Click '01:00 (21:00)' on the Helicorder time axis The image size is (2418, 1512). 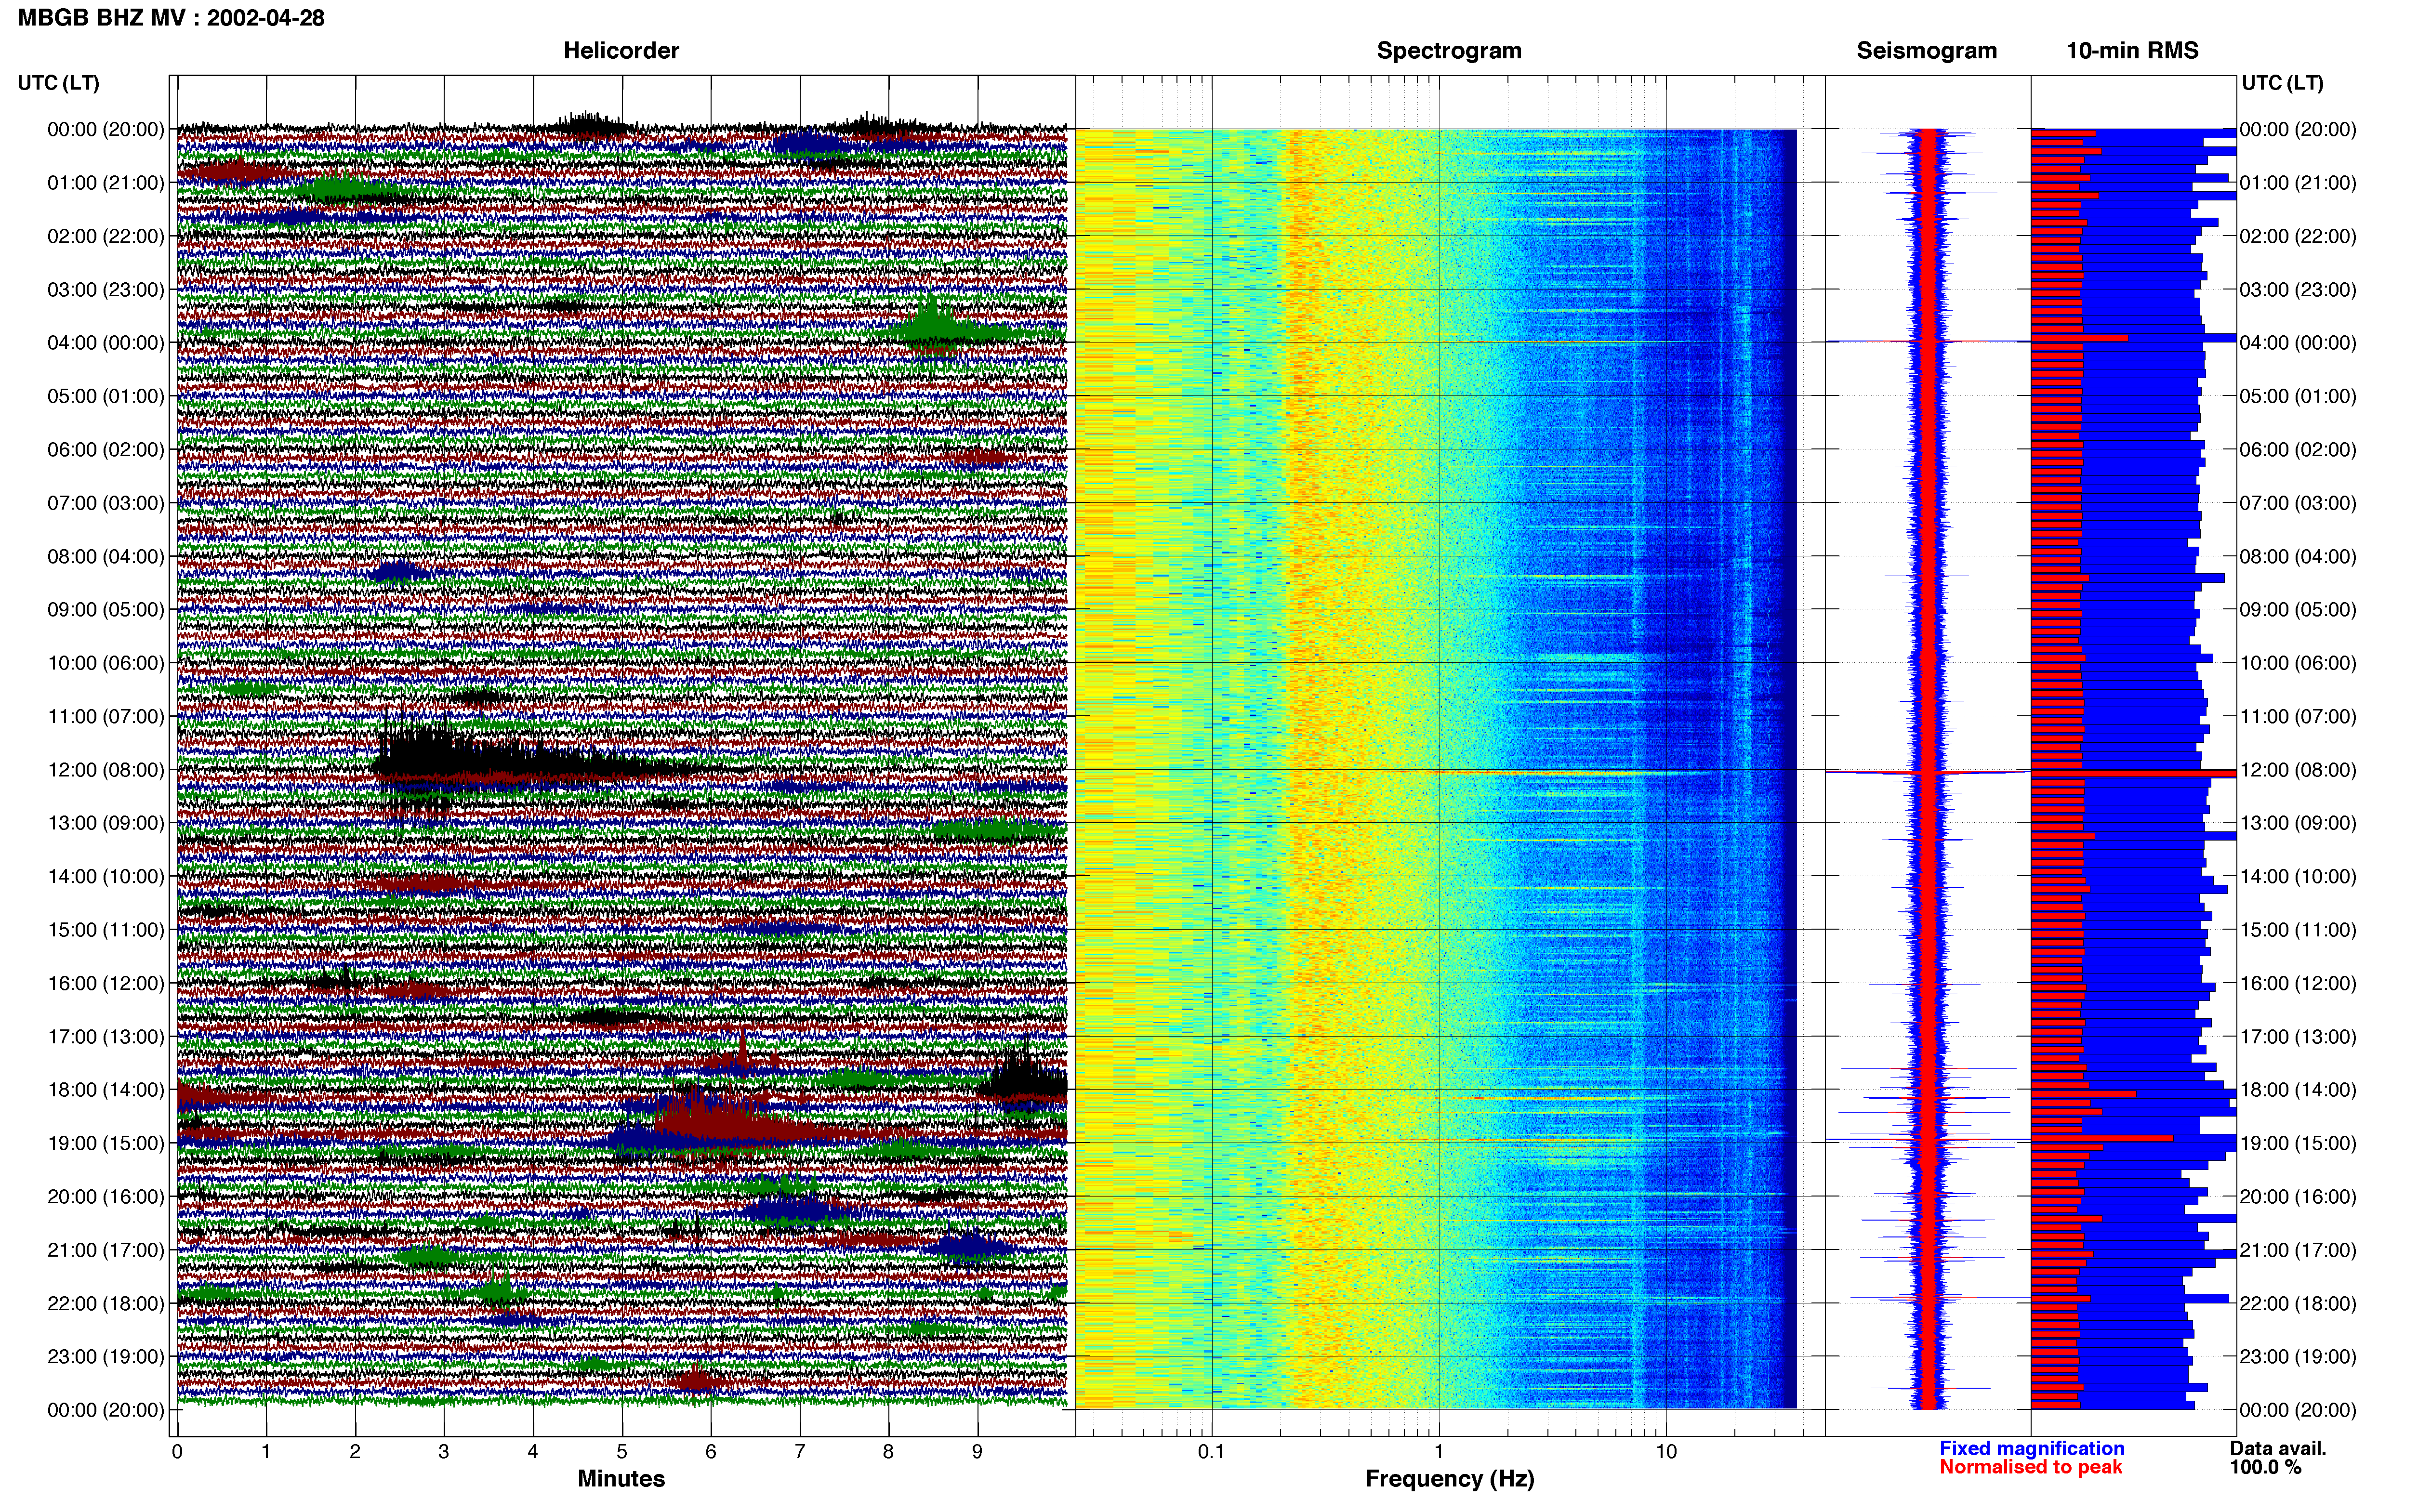(106, 183)
